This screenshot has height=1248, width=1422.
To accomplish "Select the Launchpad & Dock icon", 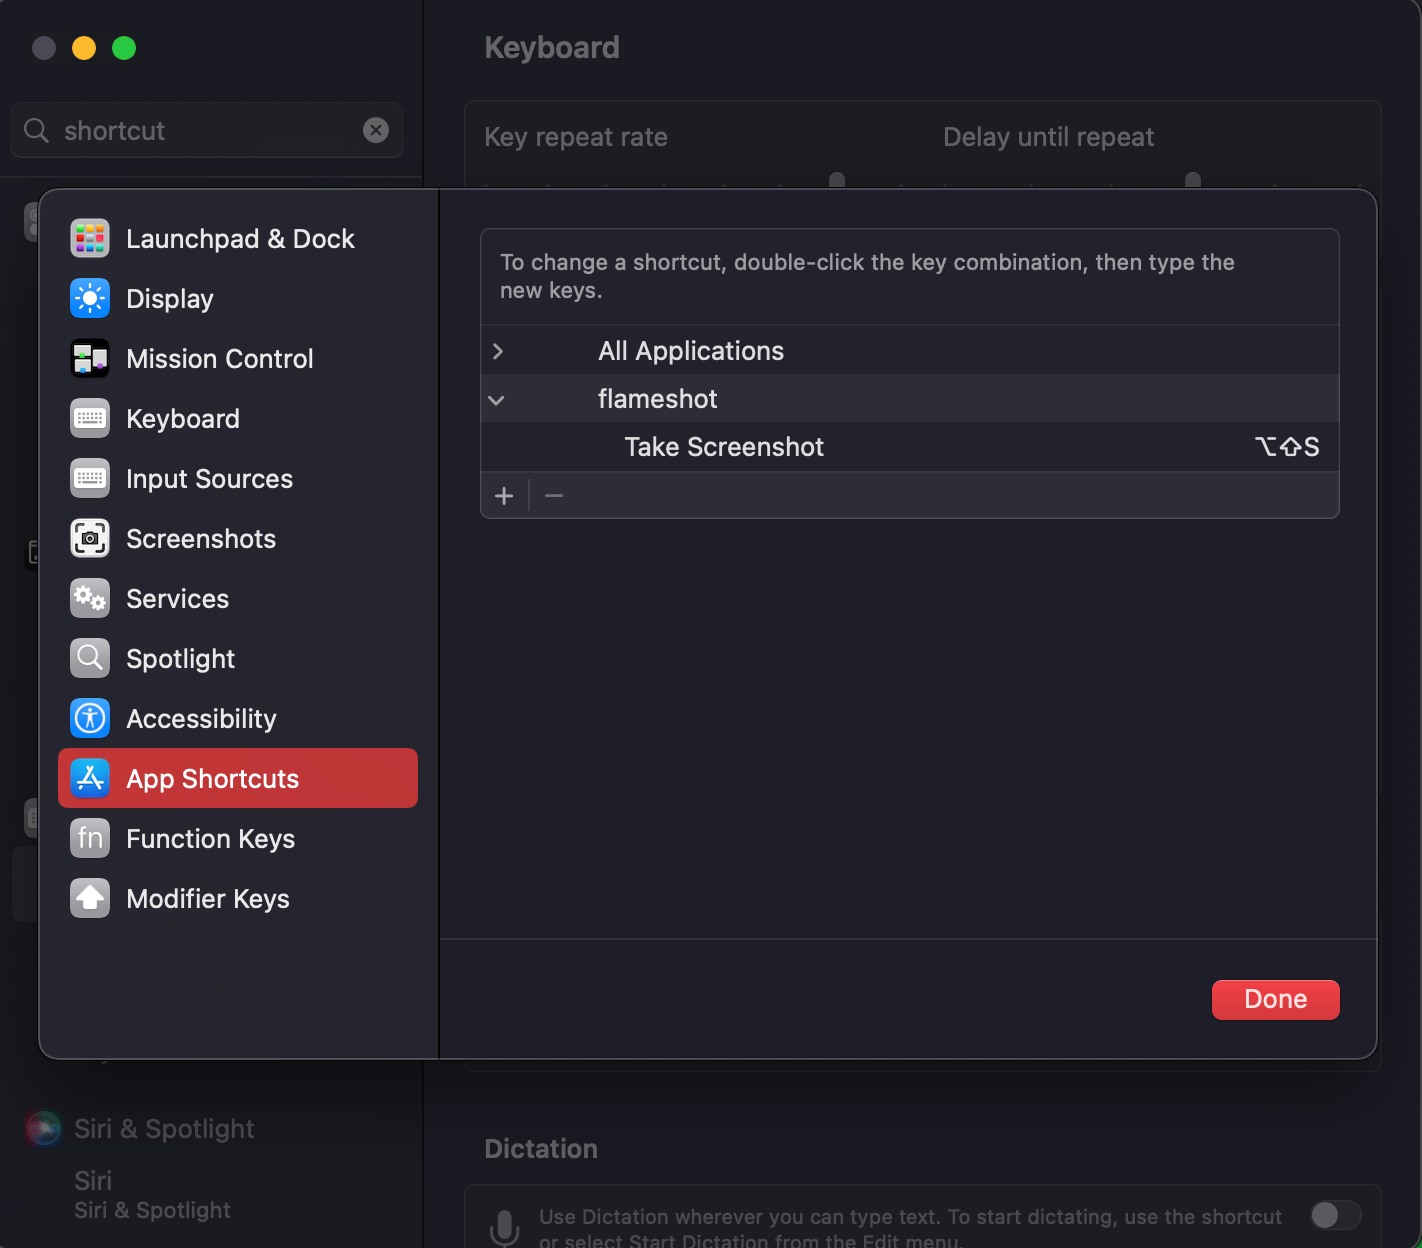I will [x=89, y=238].
